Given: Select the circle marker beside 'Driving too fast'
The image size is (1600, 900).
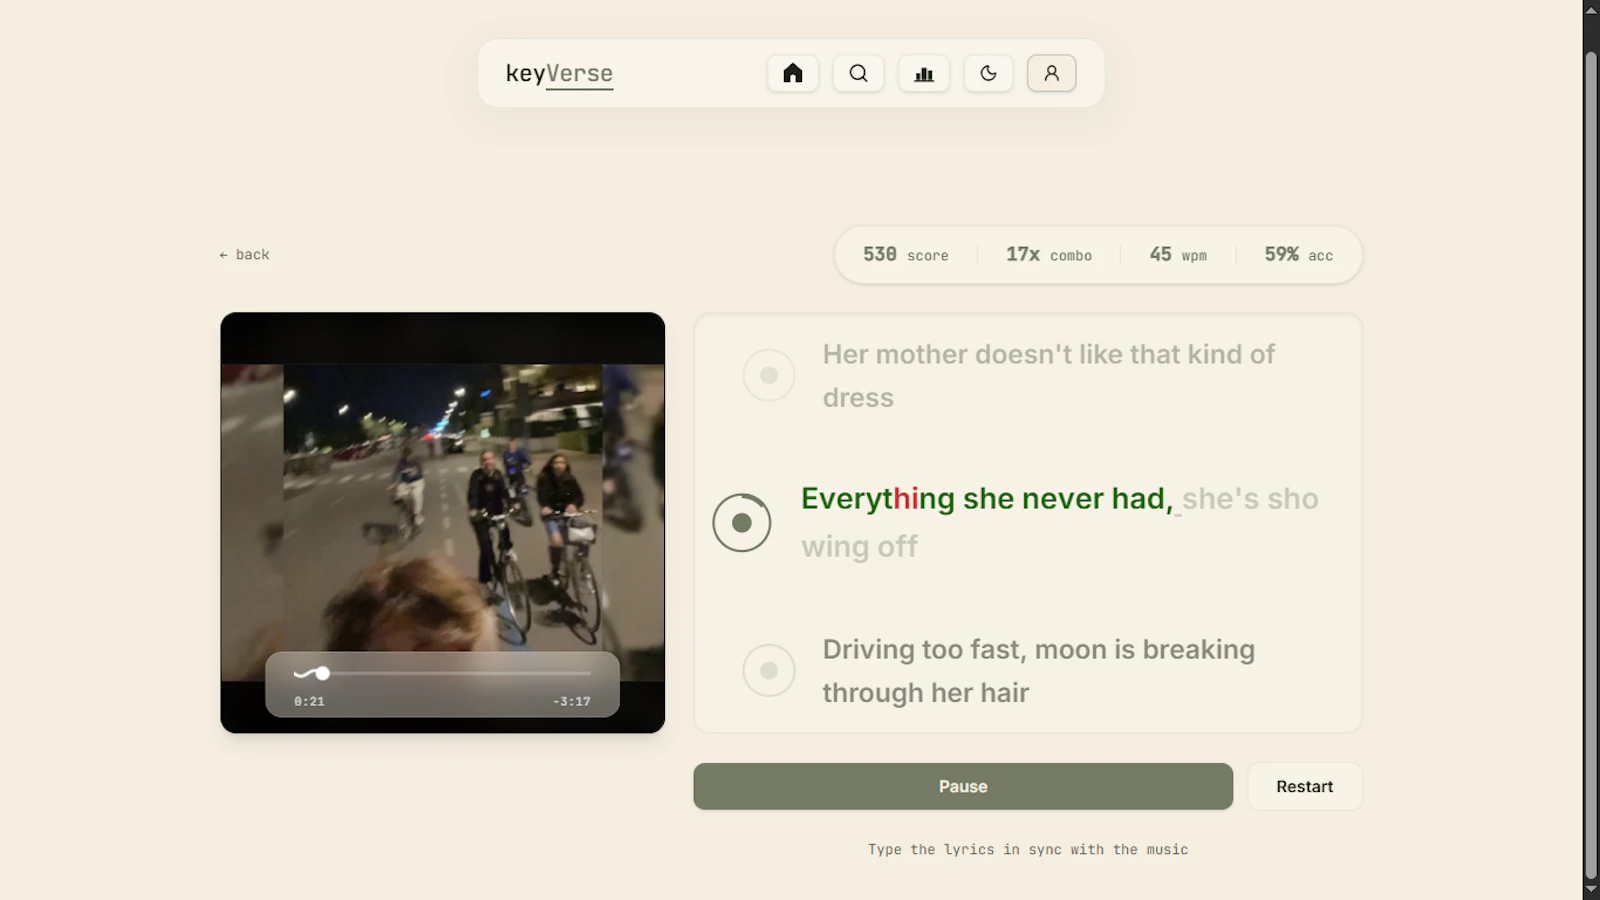Looking at the screenshot, I should click(x=769, y=670).
